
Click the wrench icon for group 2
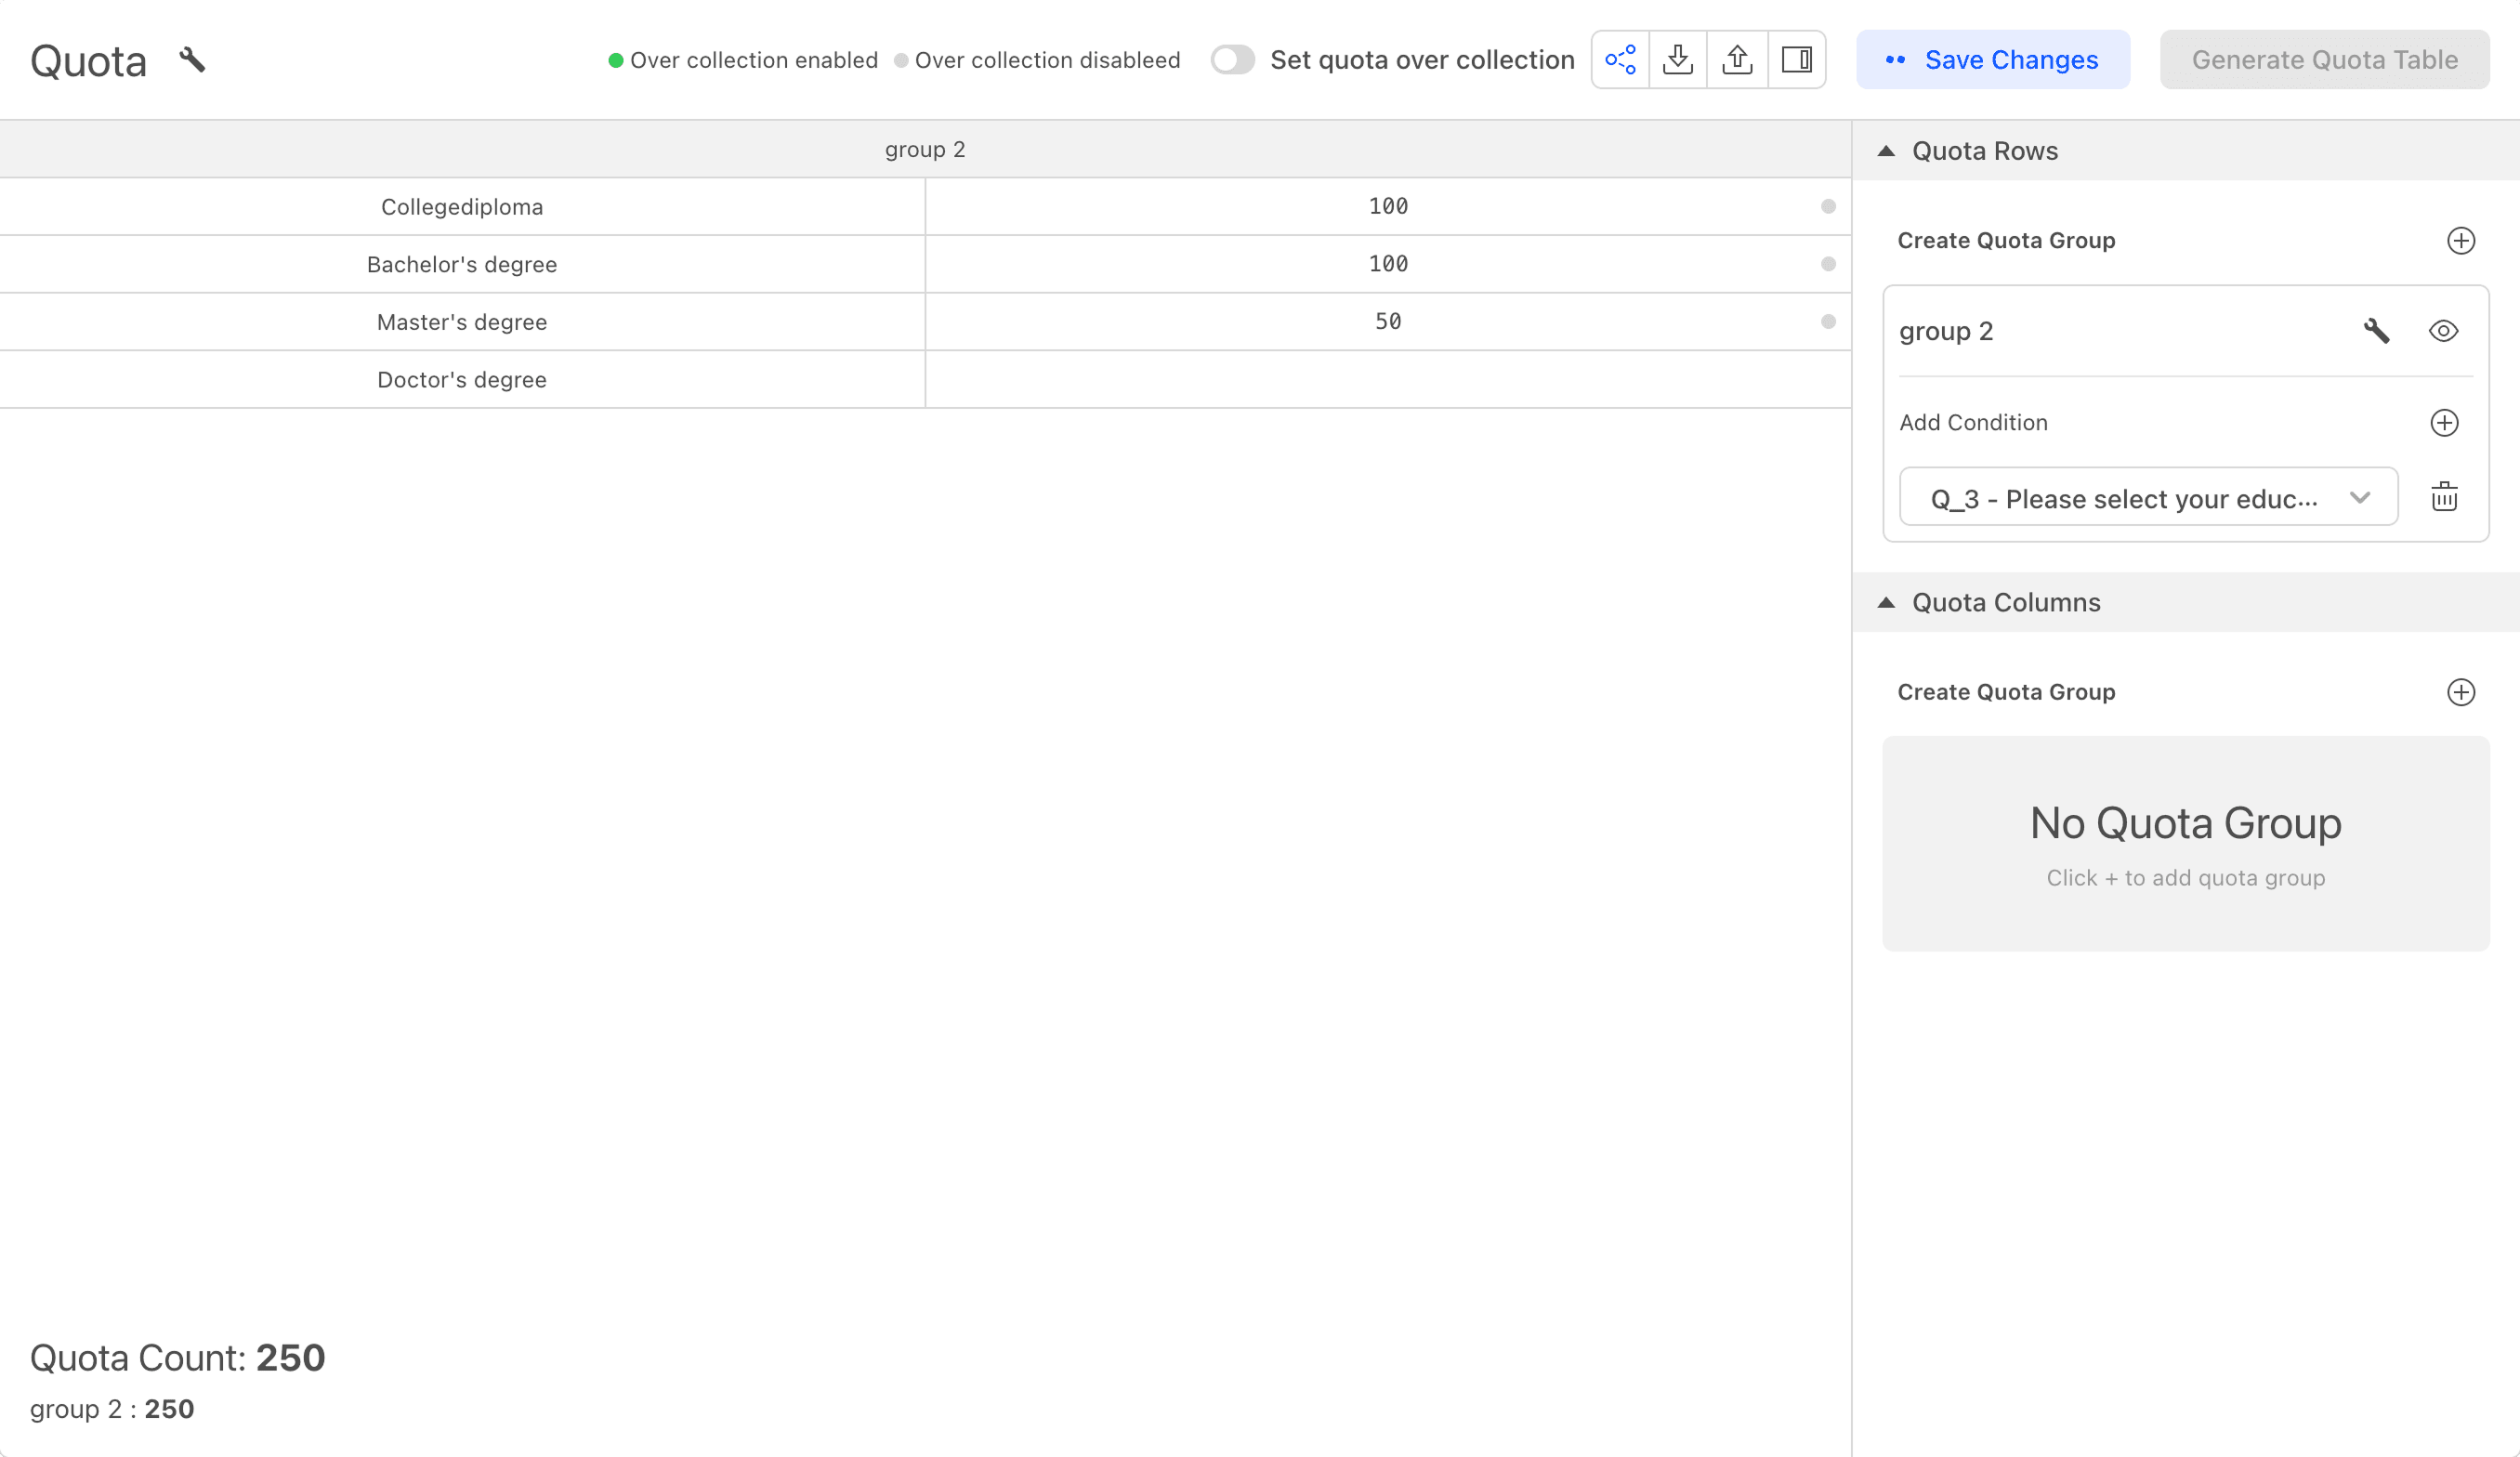pyautogui.click(x=2376, y=331)
